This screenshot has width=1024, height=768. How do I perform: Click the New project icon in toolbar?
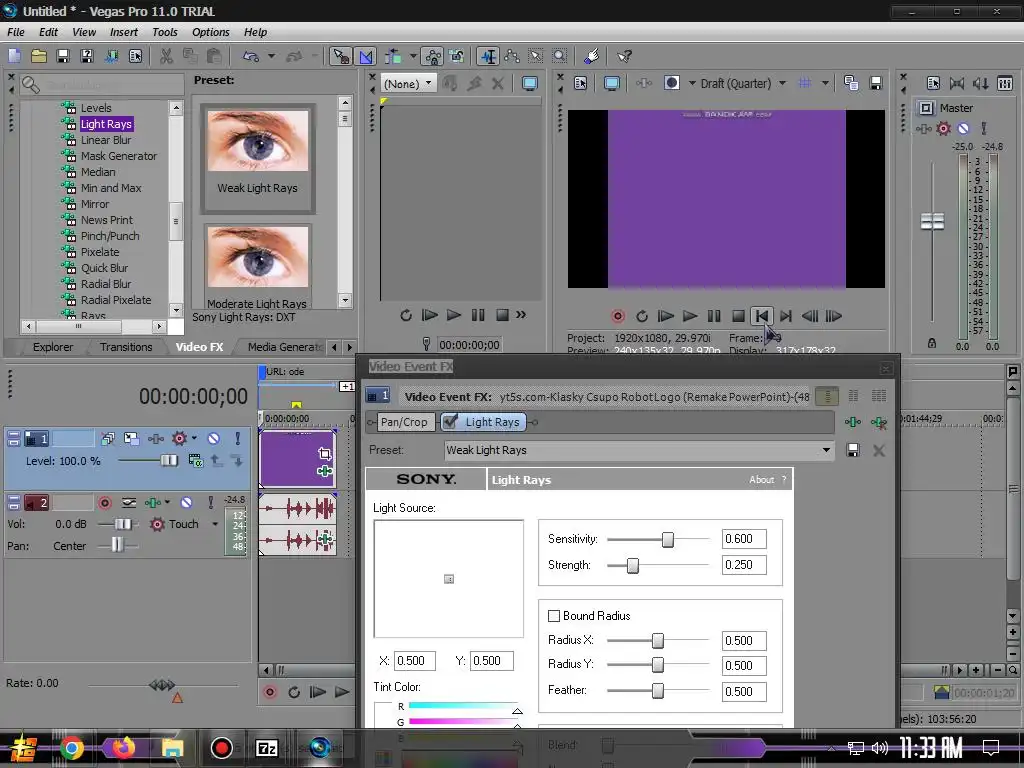14,56
